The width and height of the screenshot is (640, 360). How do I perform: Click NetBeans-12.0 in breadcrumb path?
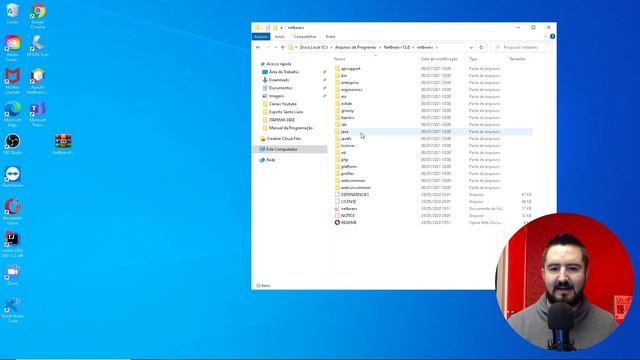[x=396, y=47]
